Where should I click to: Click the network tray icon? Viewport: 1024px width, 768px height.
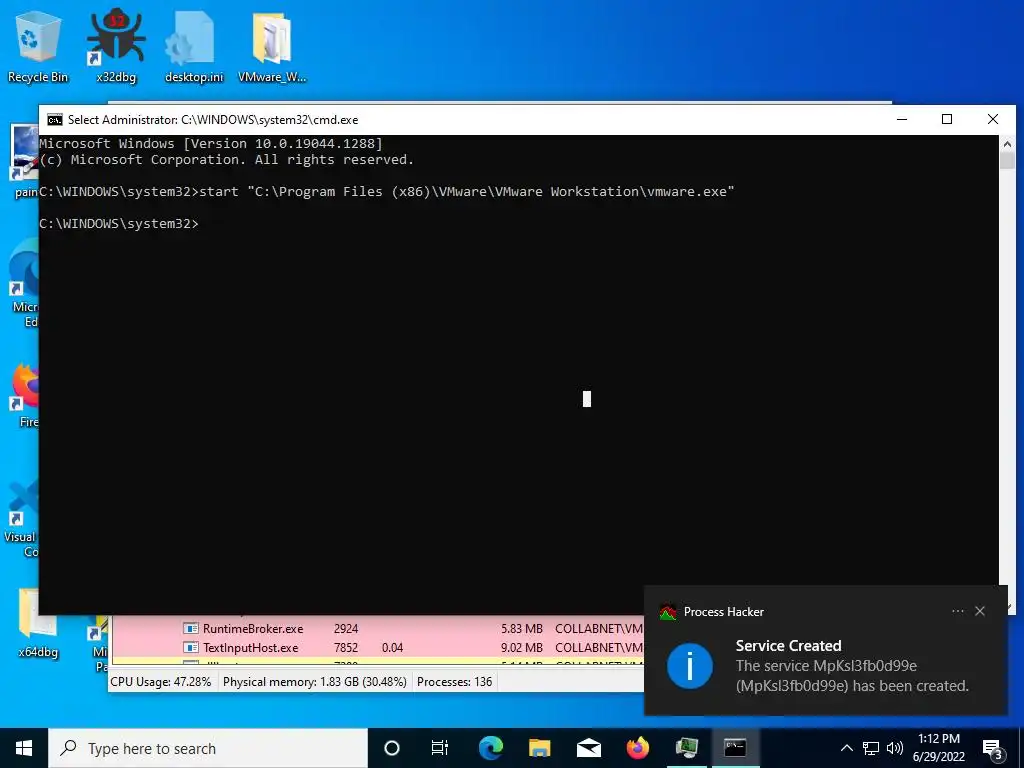pos(871,748)
